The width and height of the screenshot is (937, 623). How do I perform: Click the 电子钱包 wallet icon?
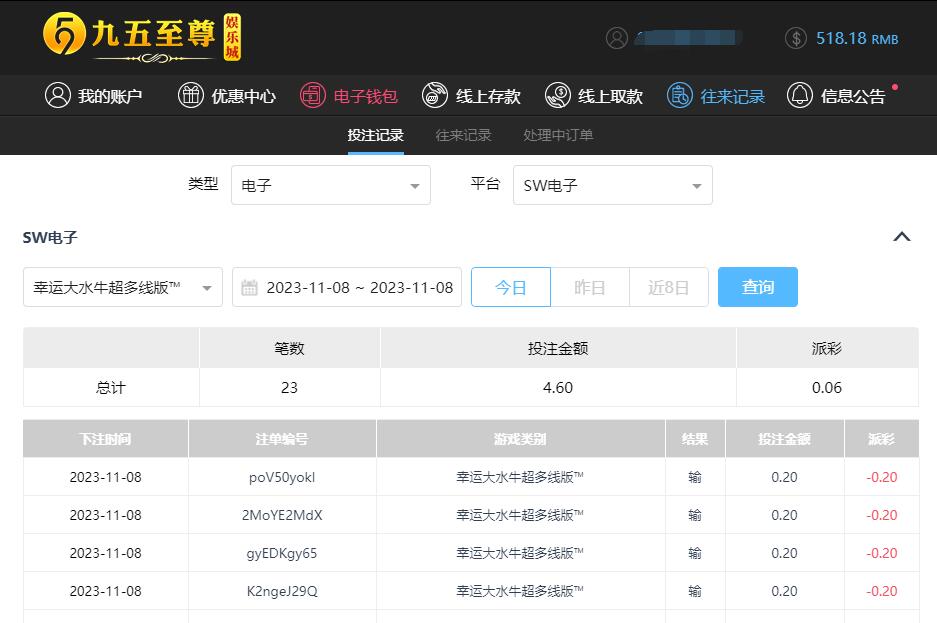click(x=313, y=96)
